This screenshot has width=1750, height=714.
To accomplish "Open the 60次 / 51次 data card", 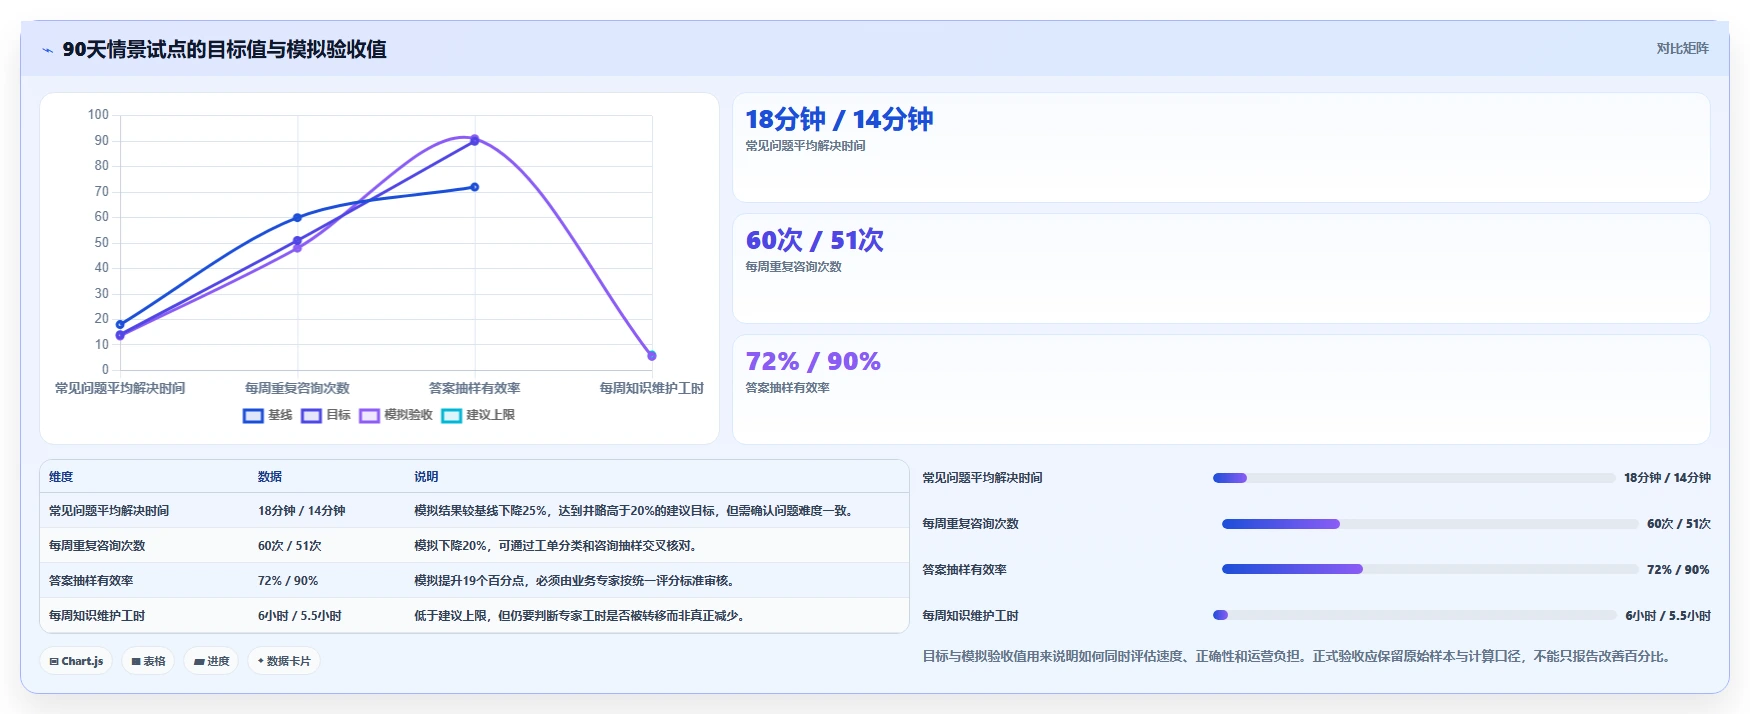I will pyautogui.click(x=1221, y=268).
